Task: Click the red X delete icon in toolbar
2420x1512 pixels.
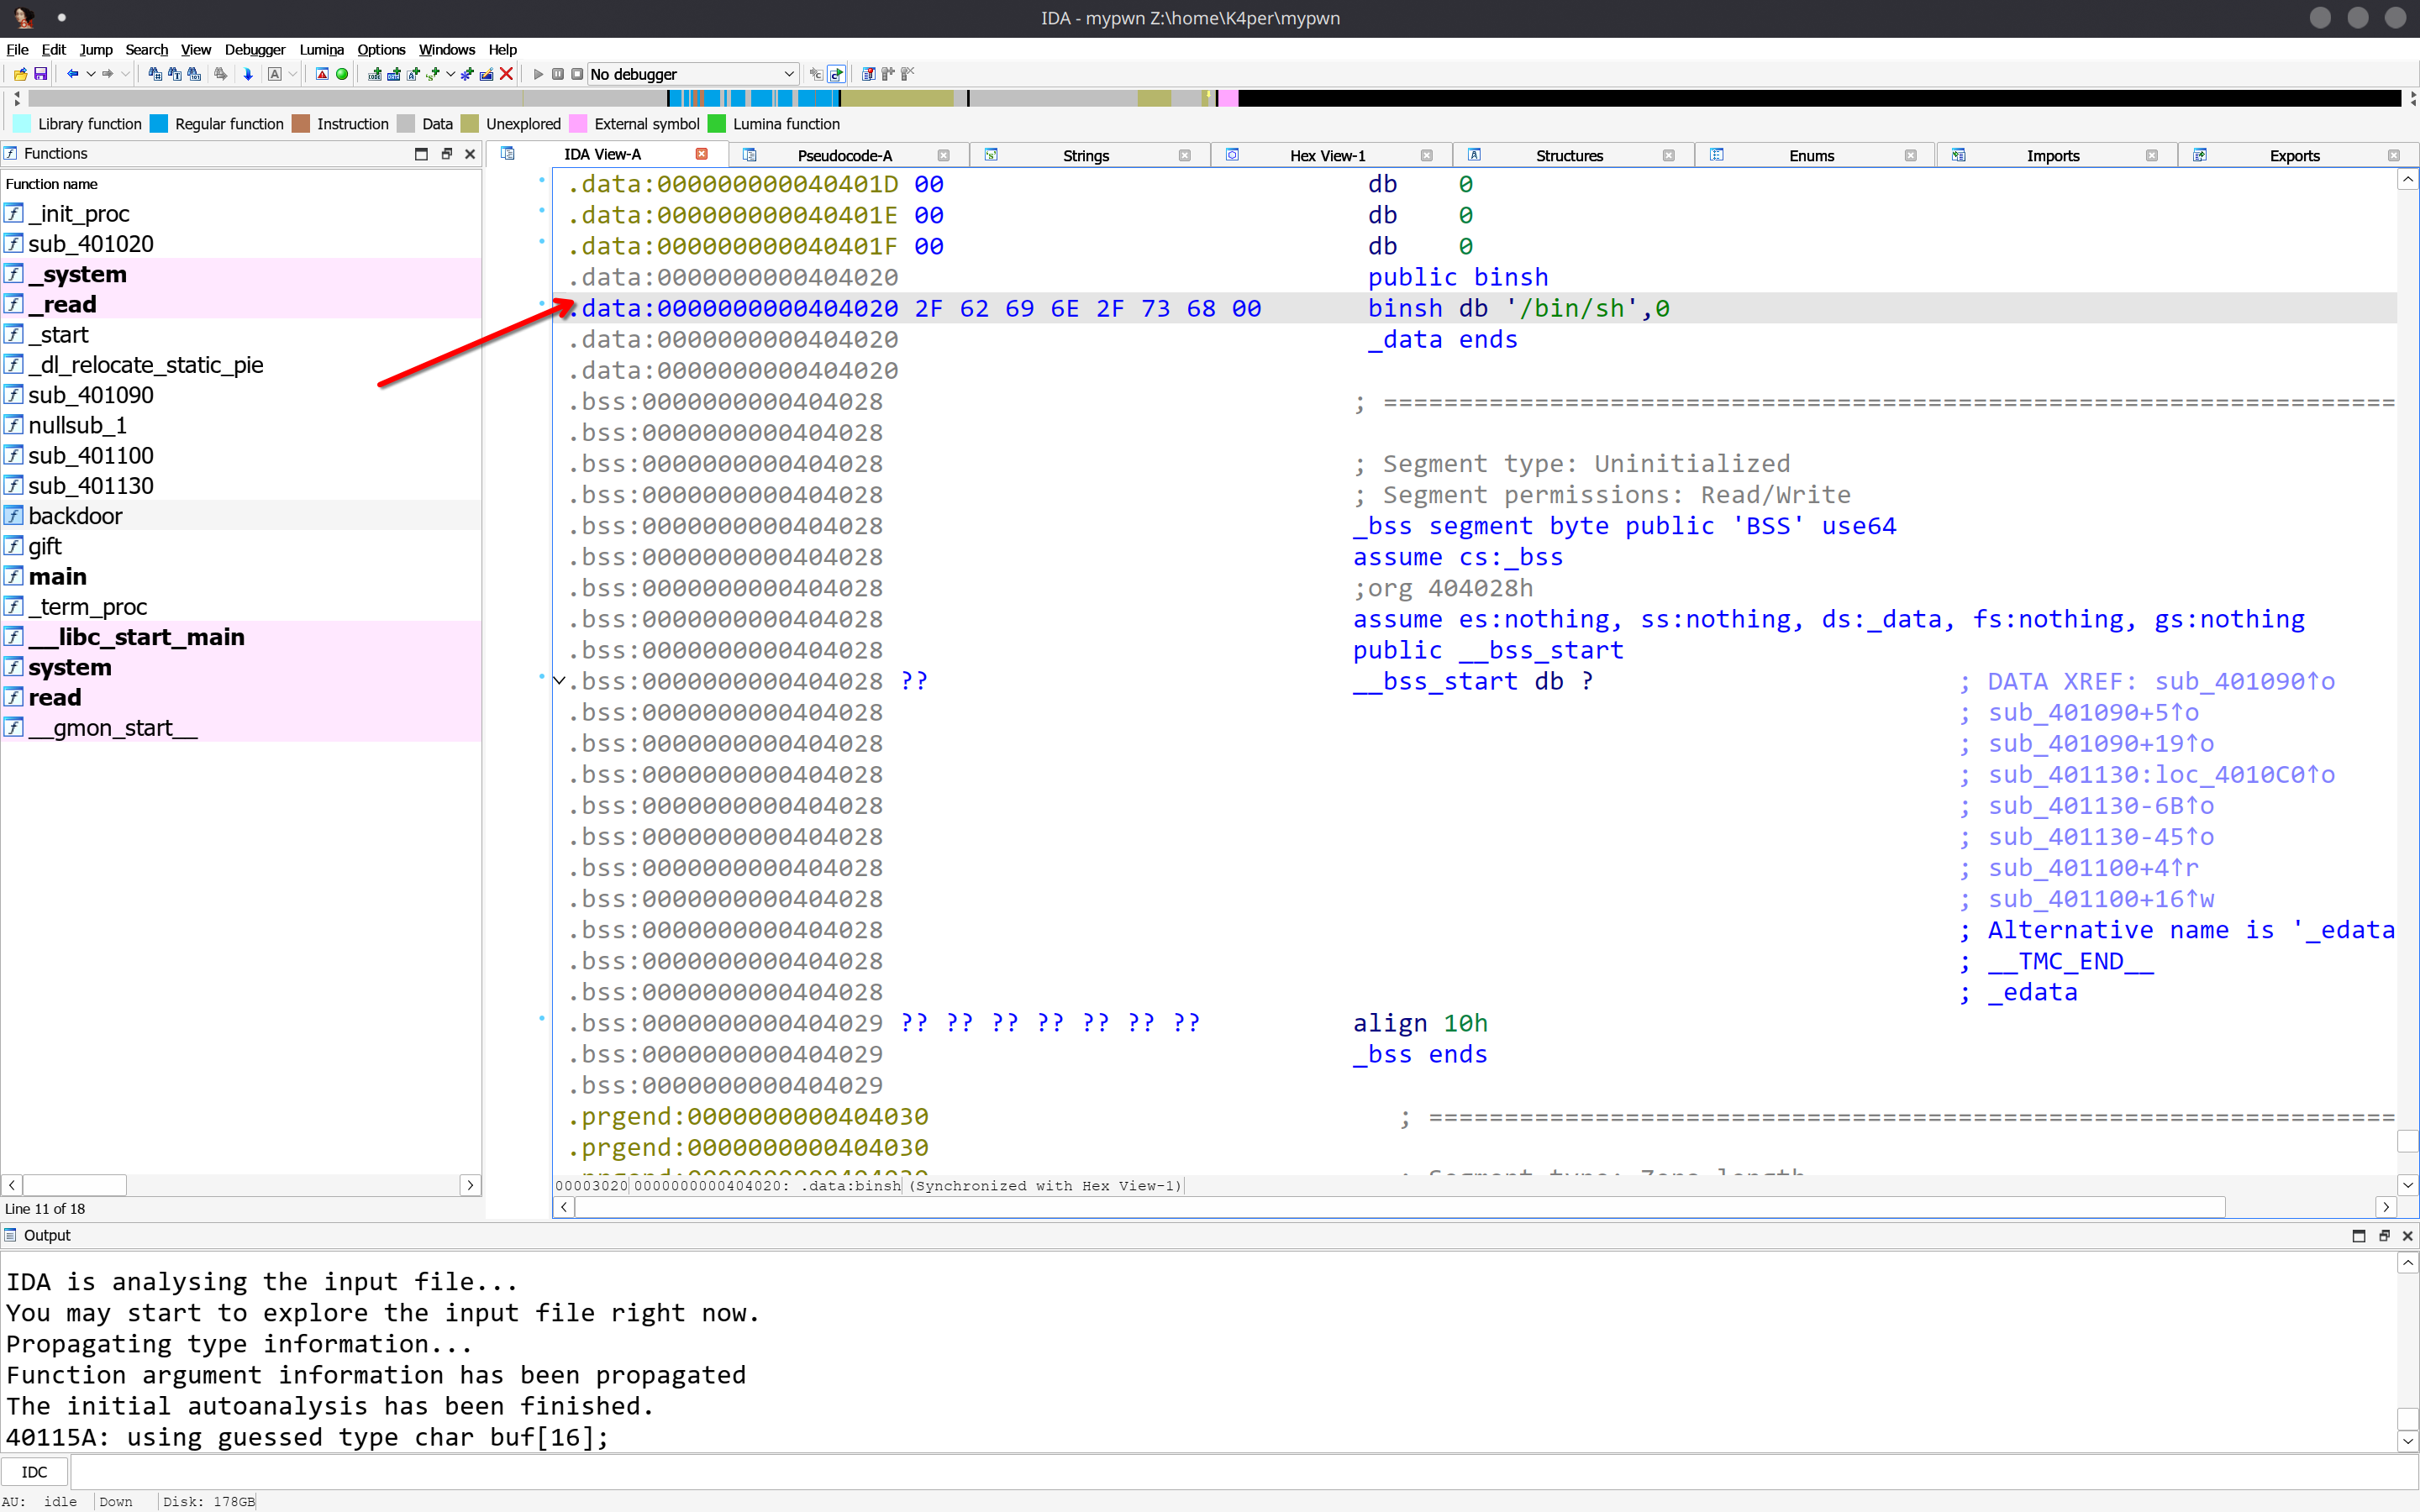Action: pyautogui.click(x=506, y=74)
